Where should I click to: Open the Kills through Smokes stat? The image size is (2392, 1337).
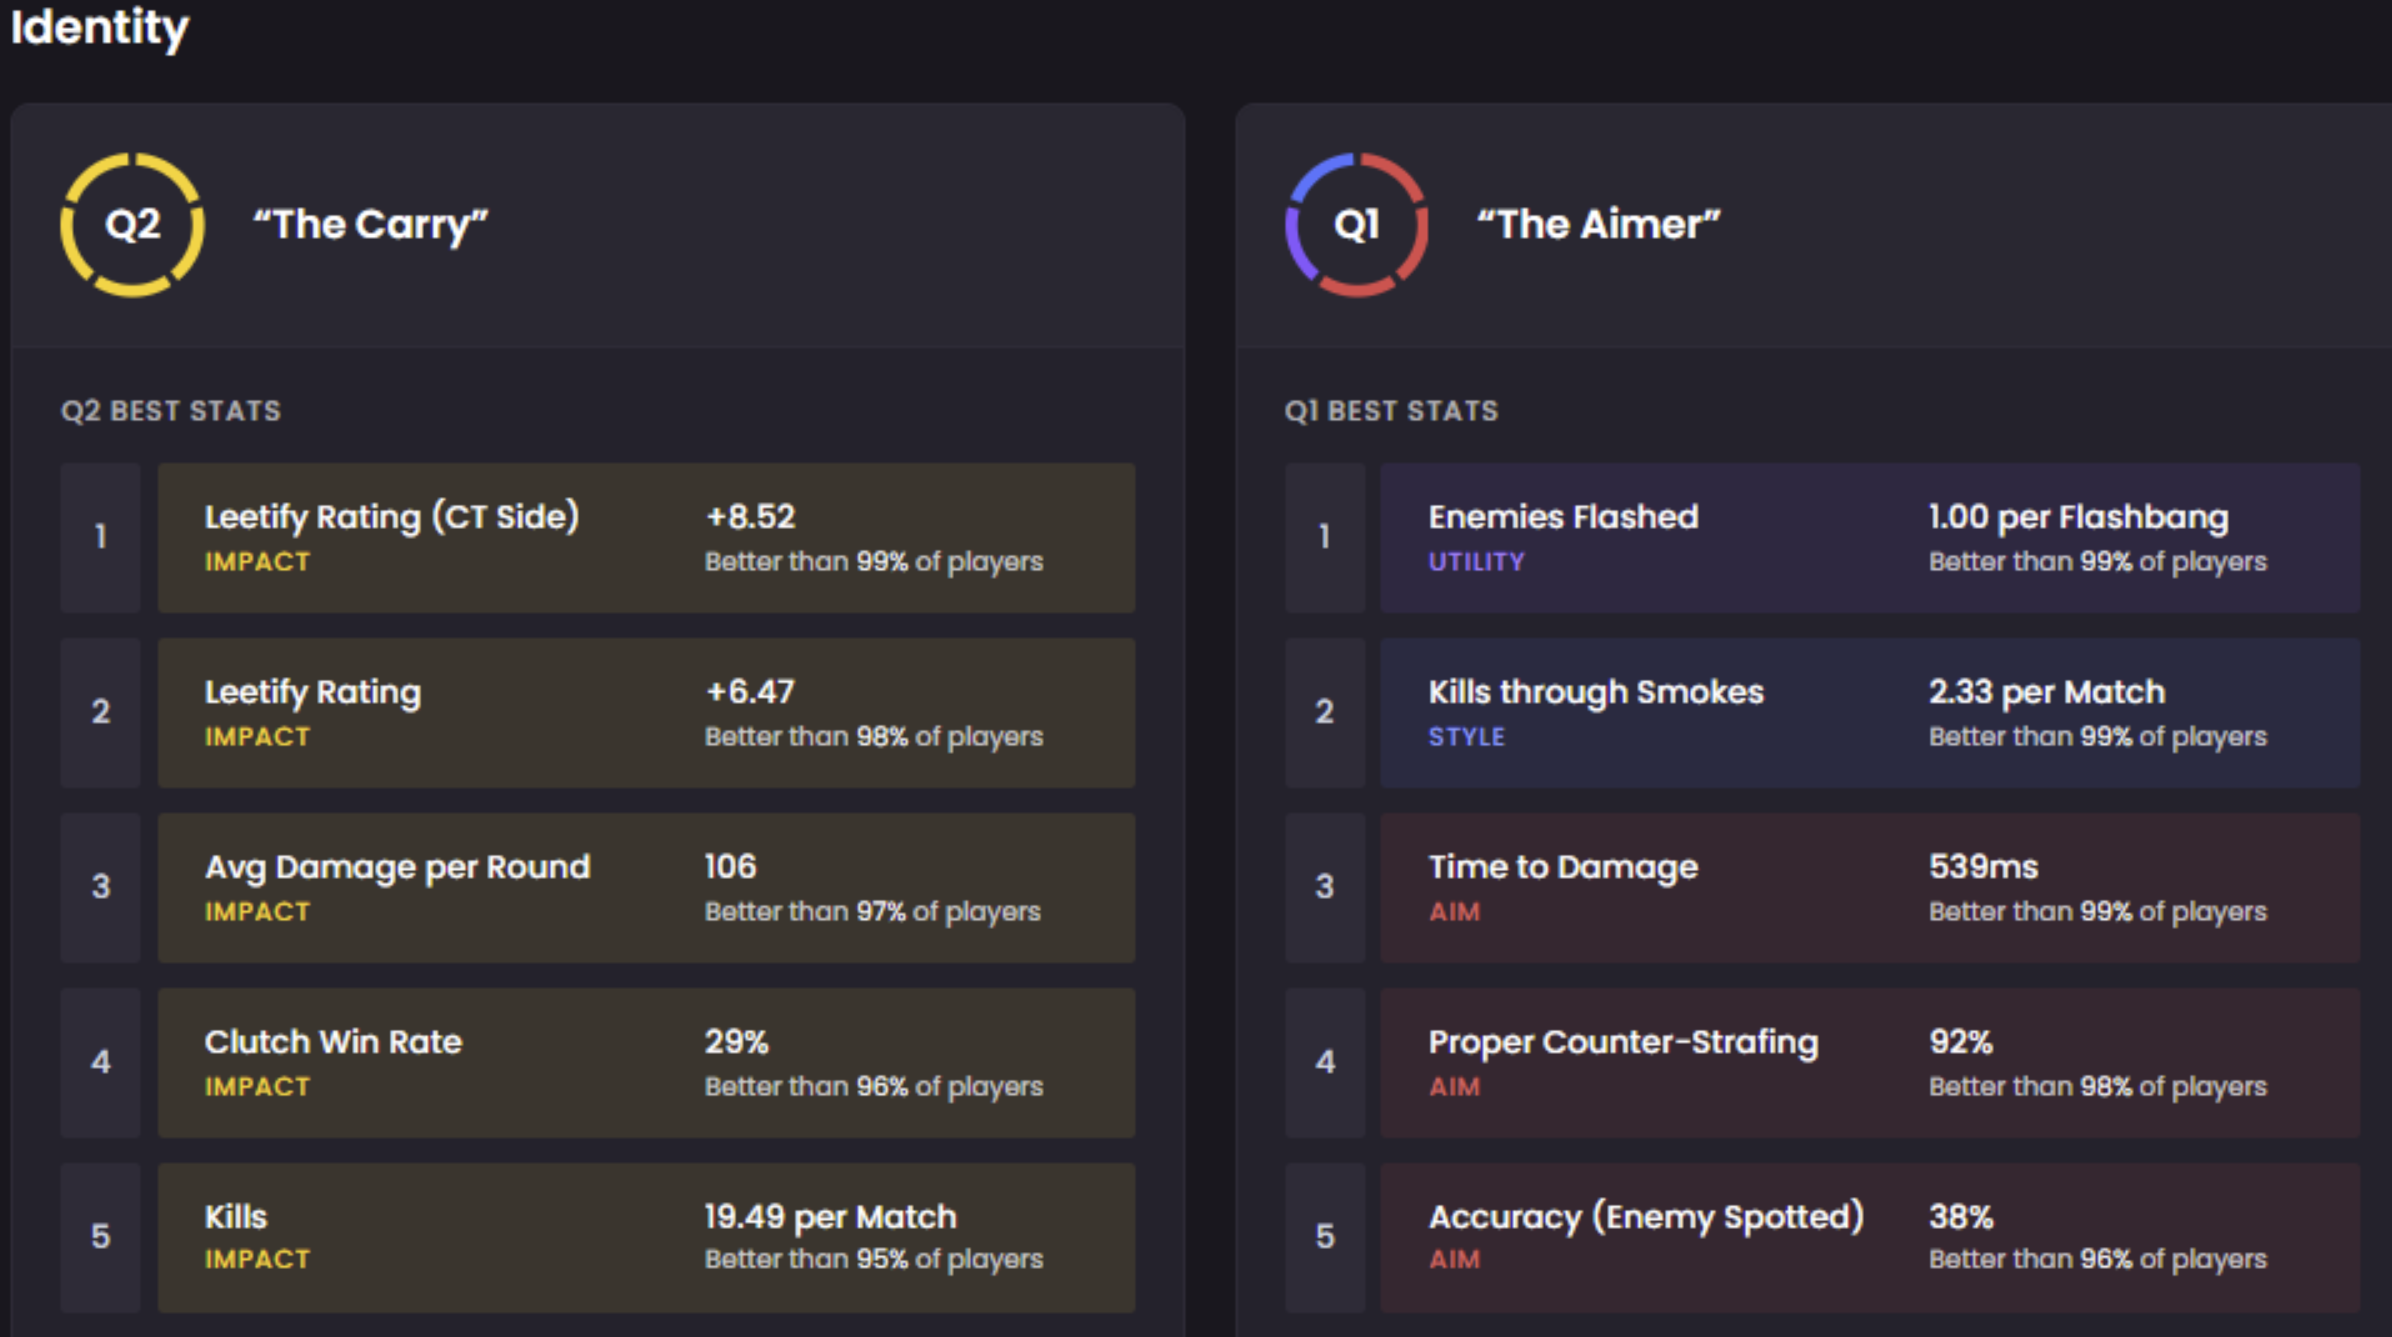[1869, 712]
